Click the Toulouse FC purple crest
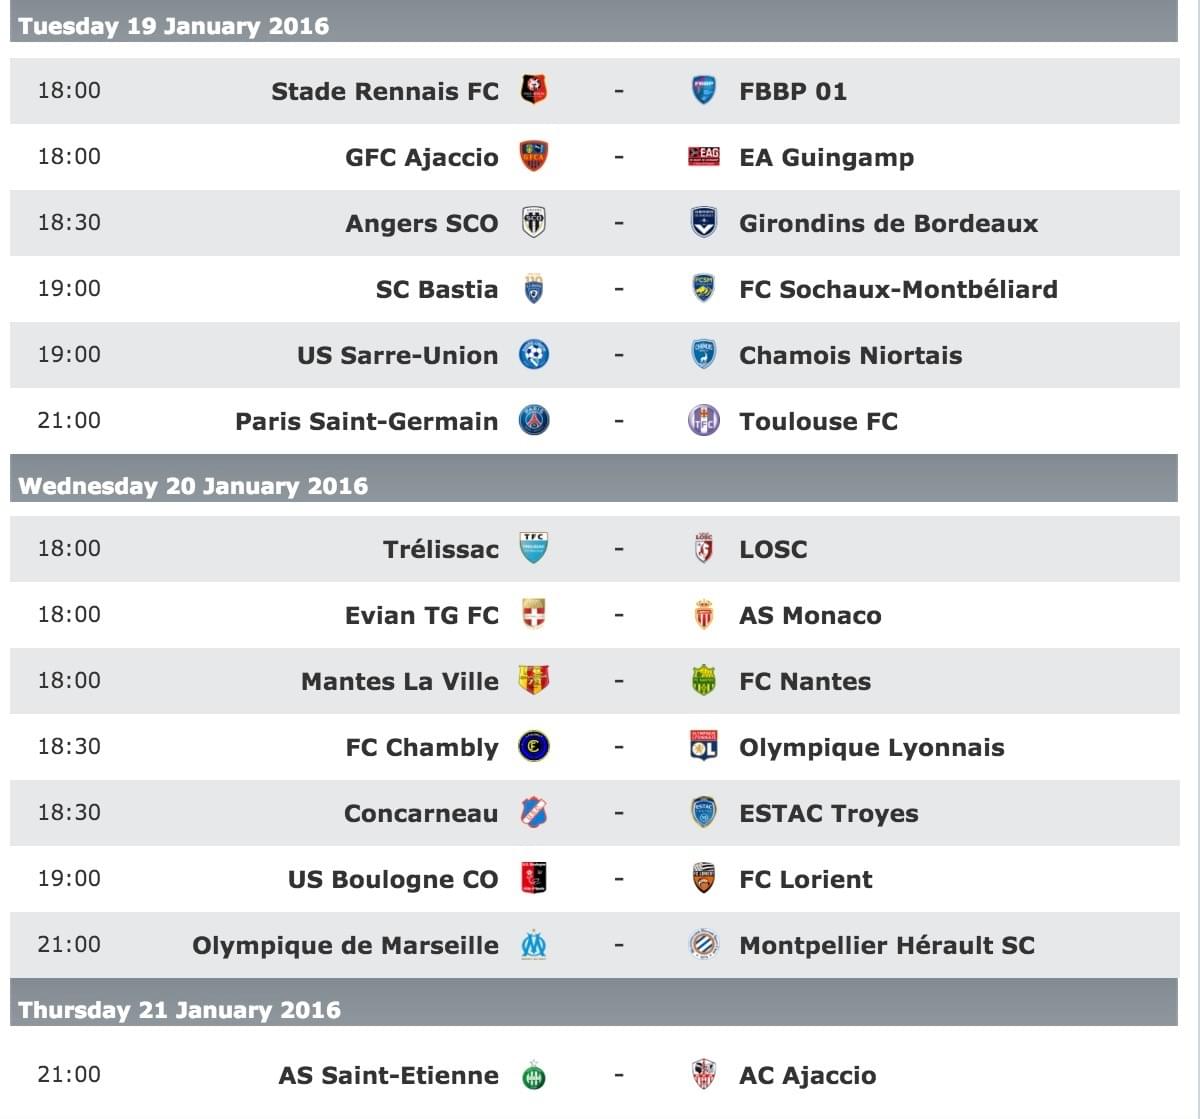The height and width of the screenshot is (1119, 1200). 704,420
